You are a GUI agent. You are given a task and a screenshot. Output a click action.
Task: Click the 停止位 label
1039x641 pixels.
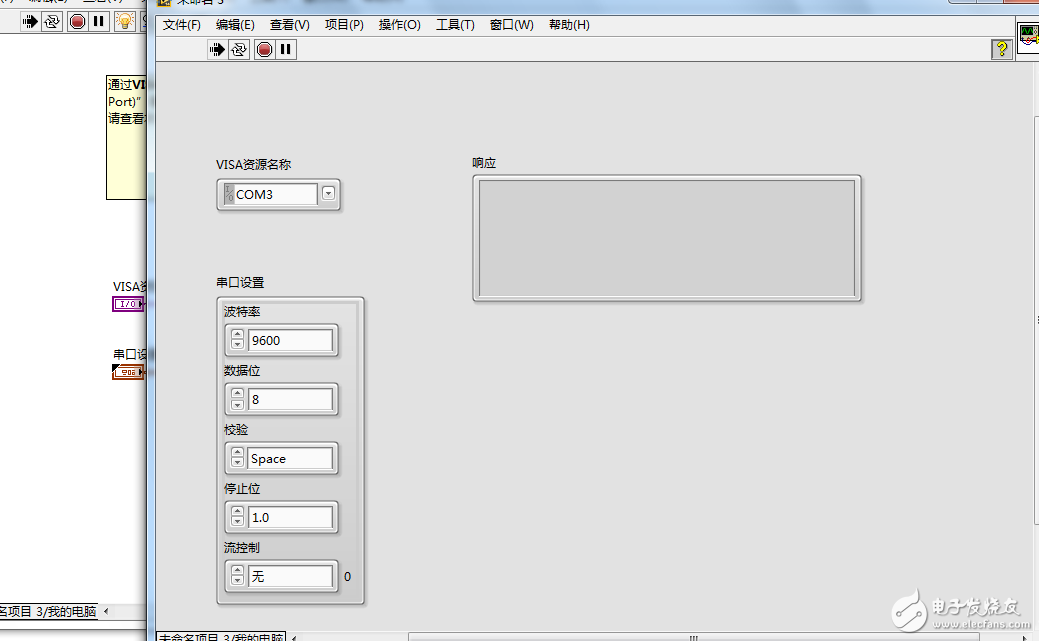242,489
